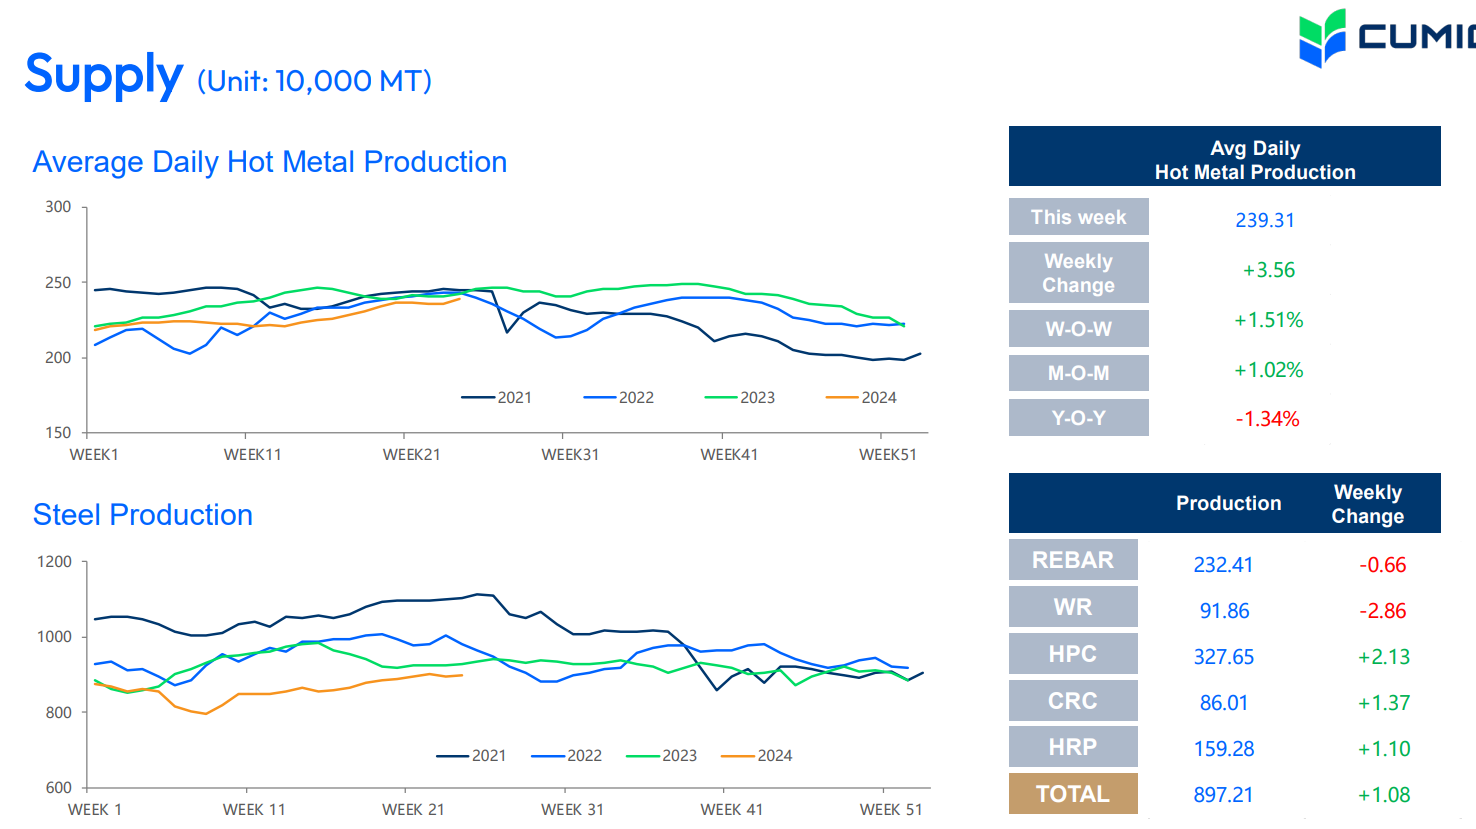Click the 'This week' label cell
1476x829 pixels.
pos(1078,217)
